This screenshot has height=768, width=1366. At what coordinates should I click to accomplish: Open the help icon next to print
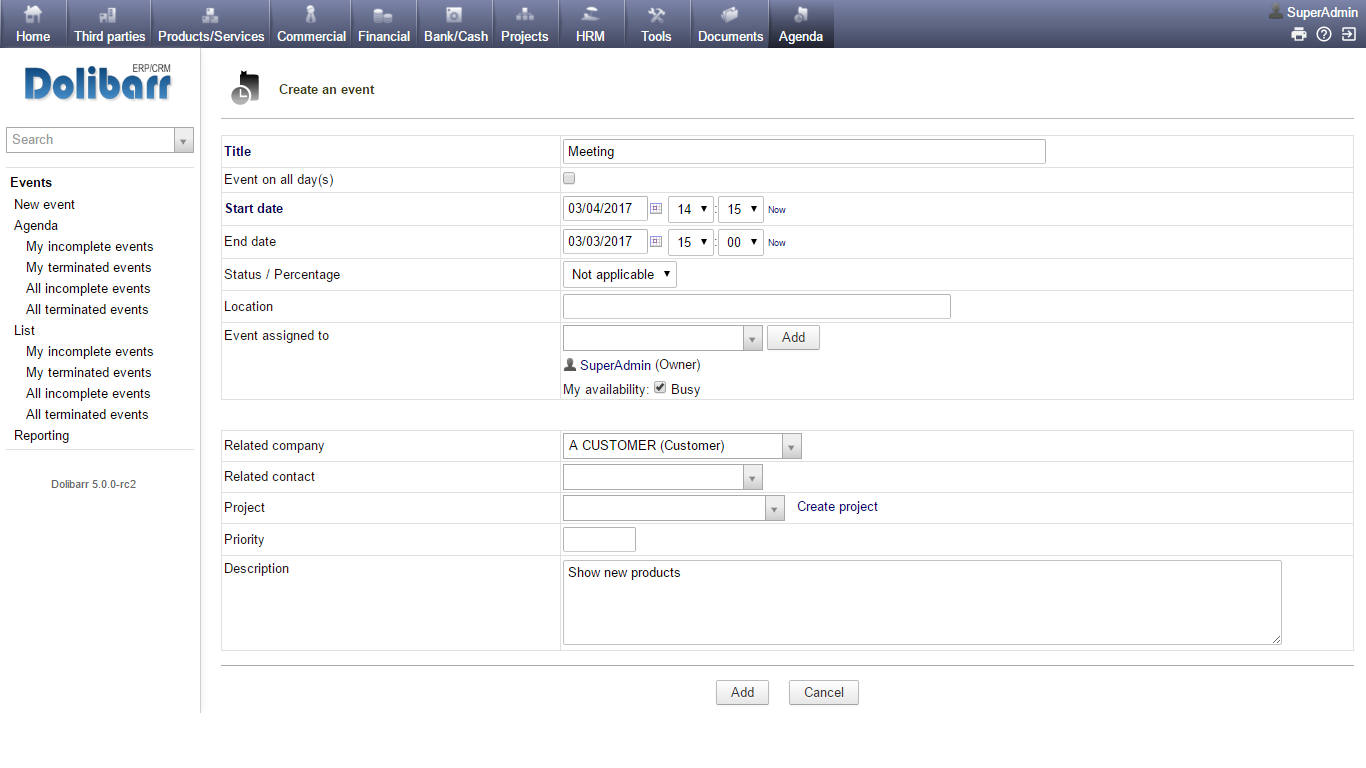point(1323,33)
